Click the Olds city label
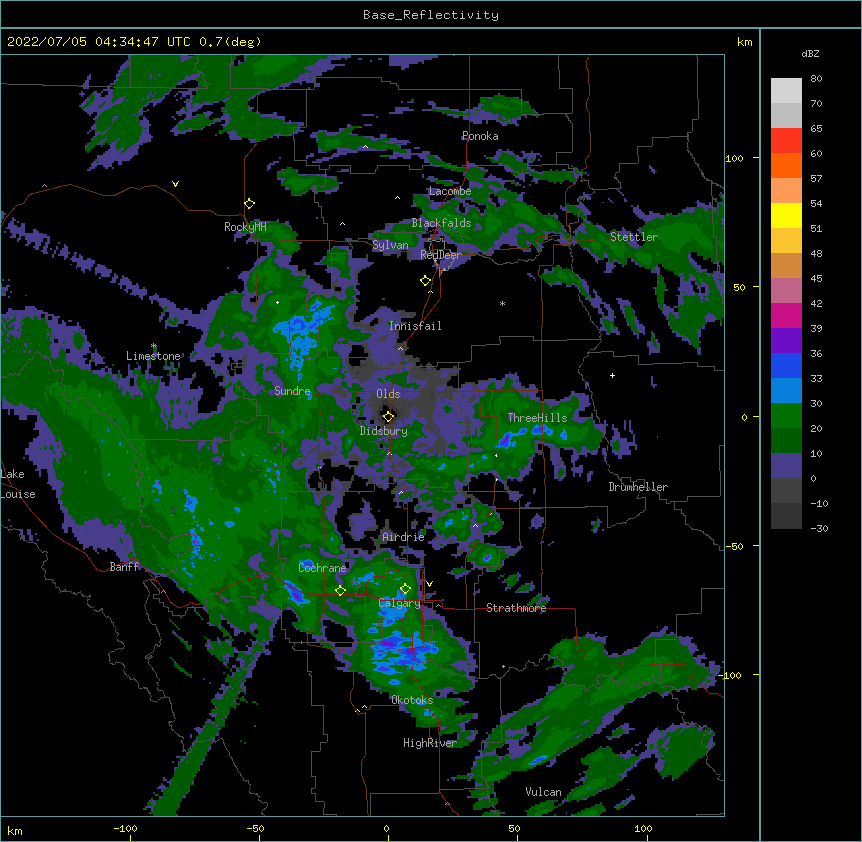Image resolution: width=862 pixels, height=842 pixels. point(388,394)
